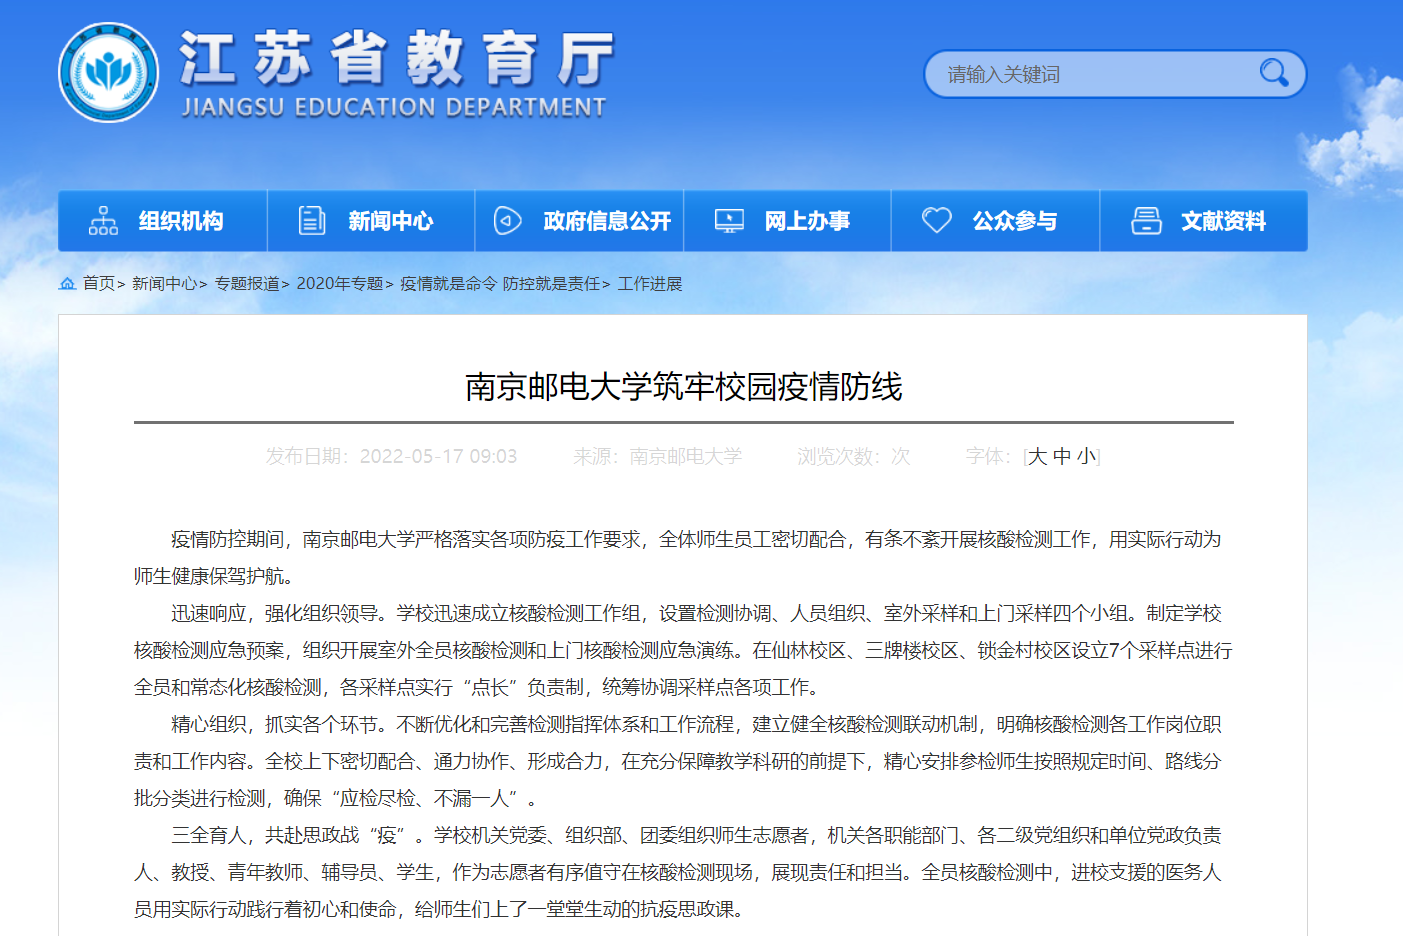The height and width of the screenshot is (936, 1403).
Task: Go to 新闻中心 in breadcrumb
Action: pos(165,284)
